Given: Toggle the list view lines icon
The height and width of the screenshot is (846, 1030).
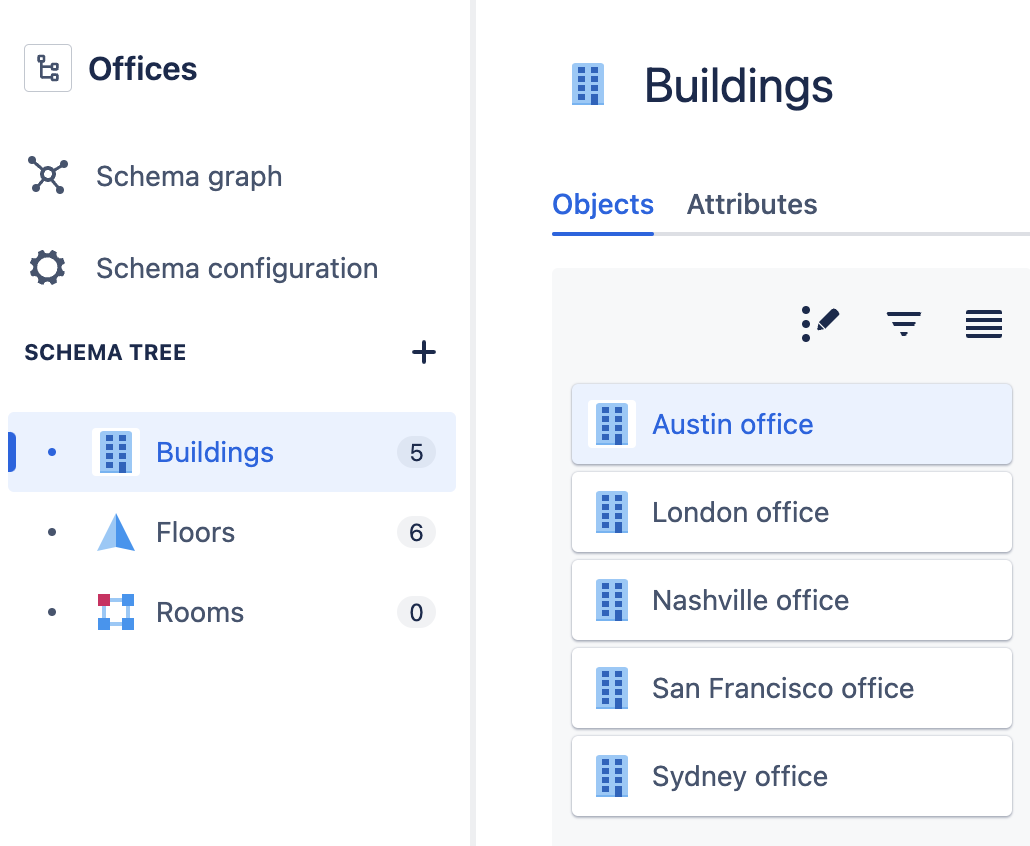Looking at the screenshot, I should click(x=984, y=324).
